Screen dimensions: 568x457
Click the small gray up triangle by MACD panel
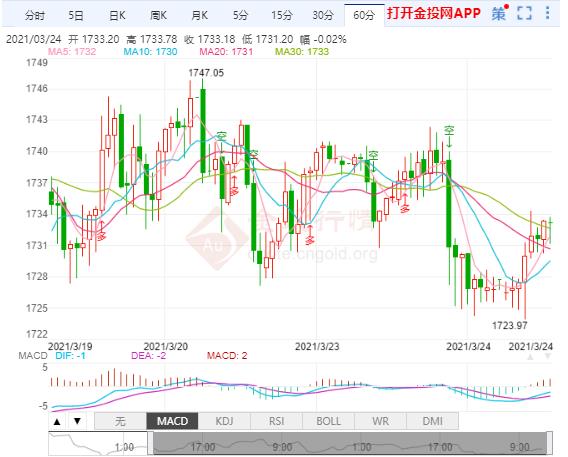click(530, 357)
